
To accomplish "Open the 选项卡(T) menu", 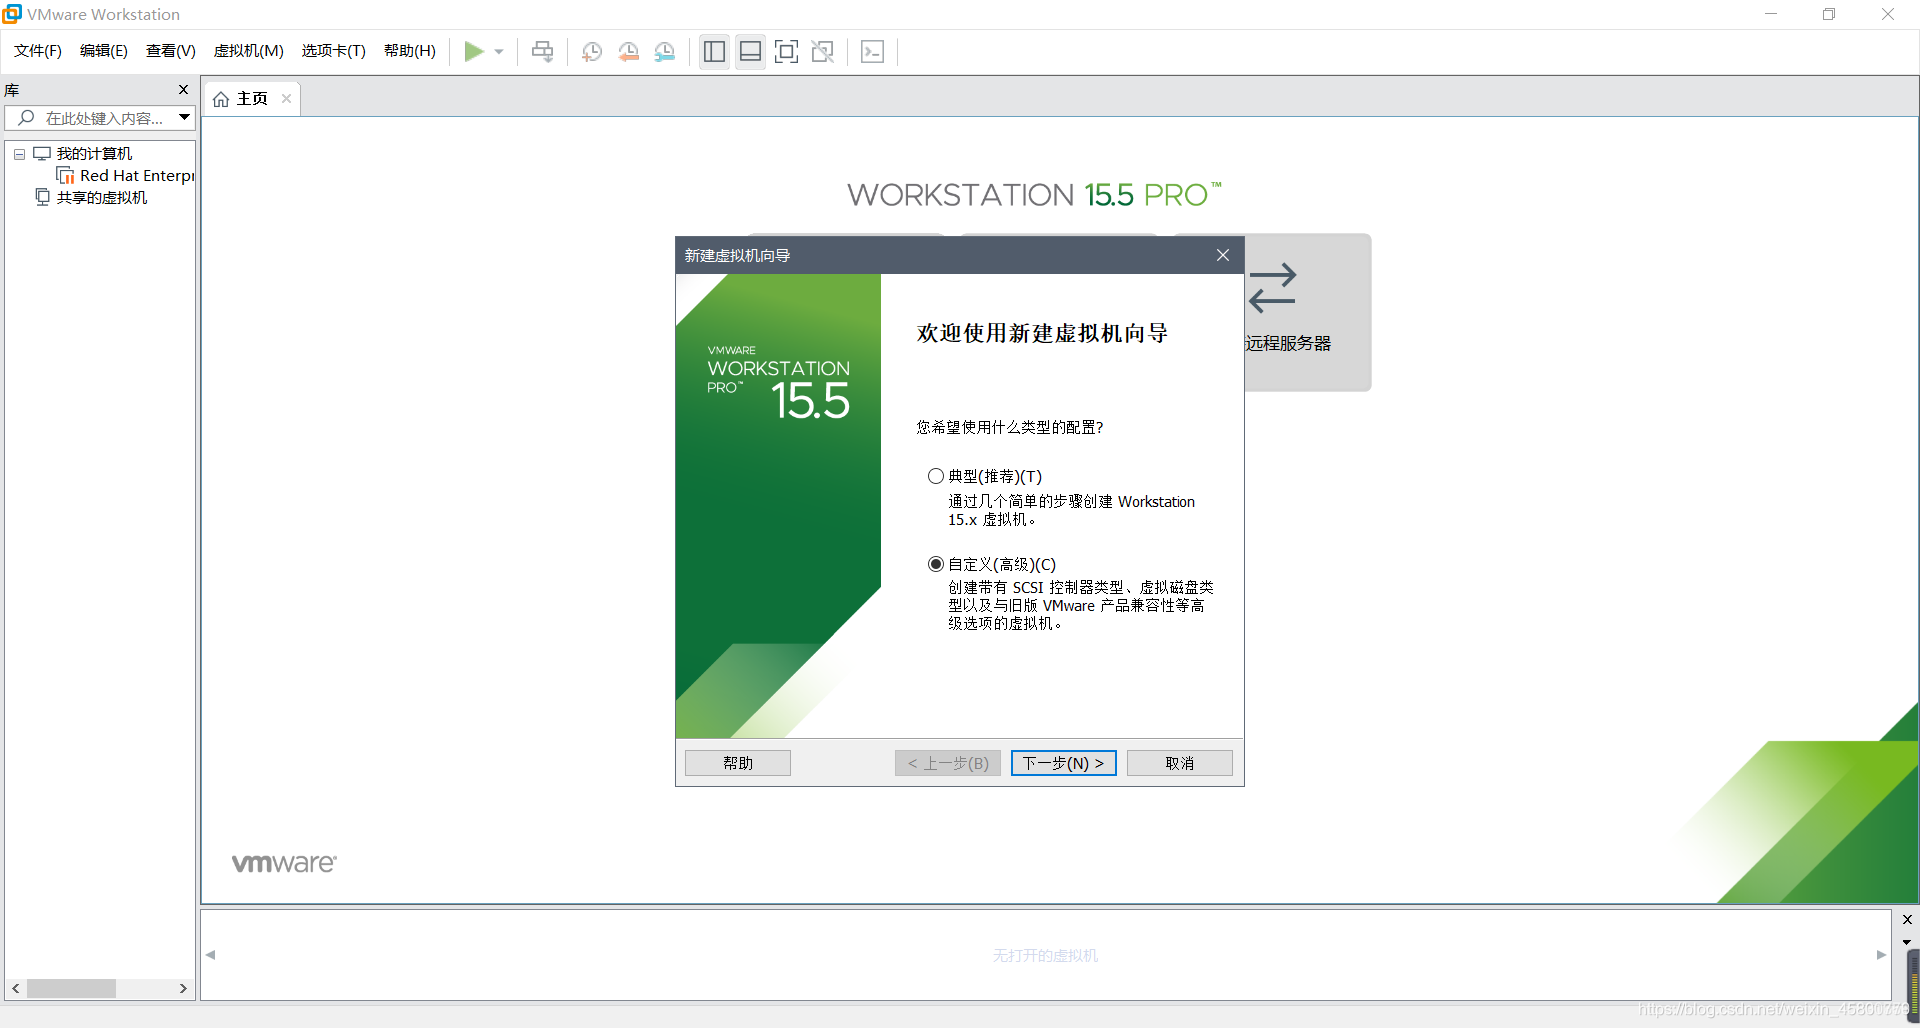I will (x=334, y=51).
